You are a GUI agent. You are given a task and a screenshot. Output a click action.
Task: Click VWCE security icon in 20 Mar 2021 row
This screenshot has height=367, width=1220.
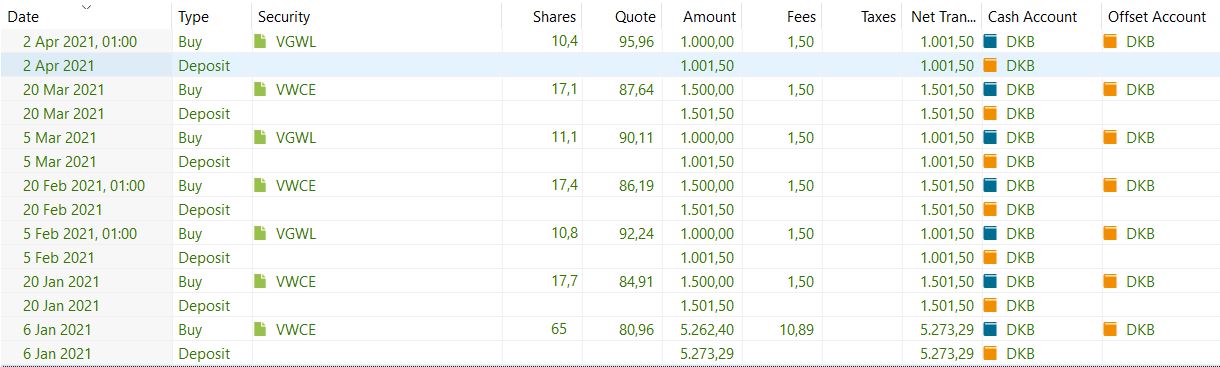point(261,89)
